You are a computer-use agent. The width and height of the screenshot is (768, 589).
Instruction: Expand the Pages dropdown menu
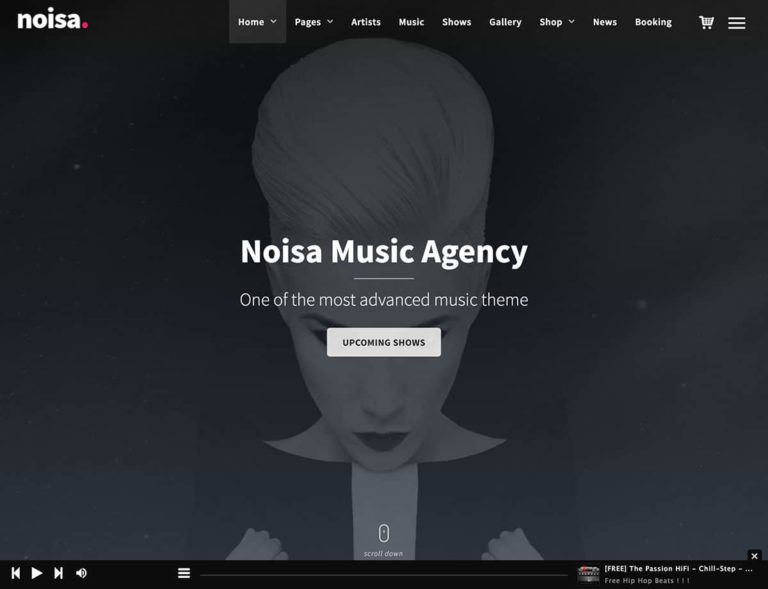(x=314, y=22)
